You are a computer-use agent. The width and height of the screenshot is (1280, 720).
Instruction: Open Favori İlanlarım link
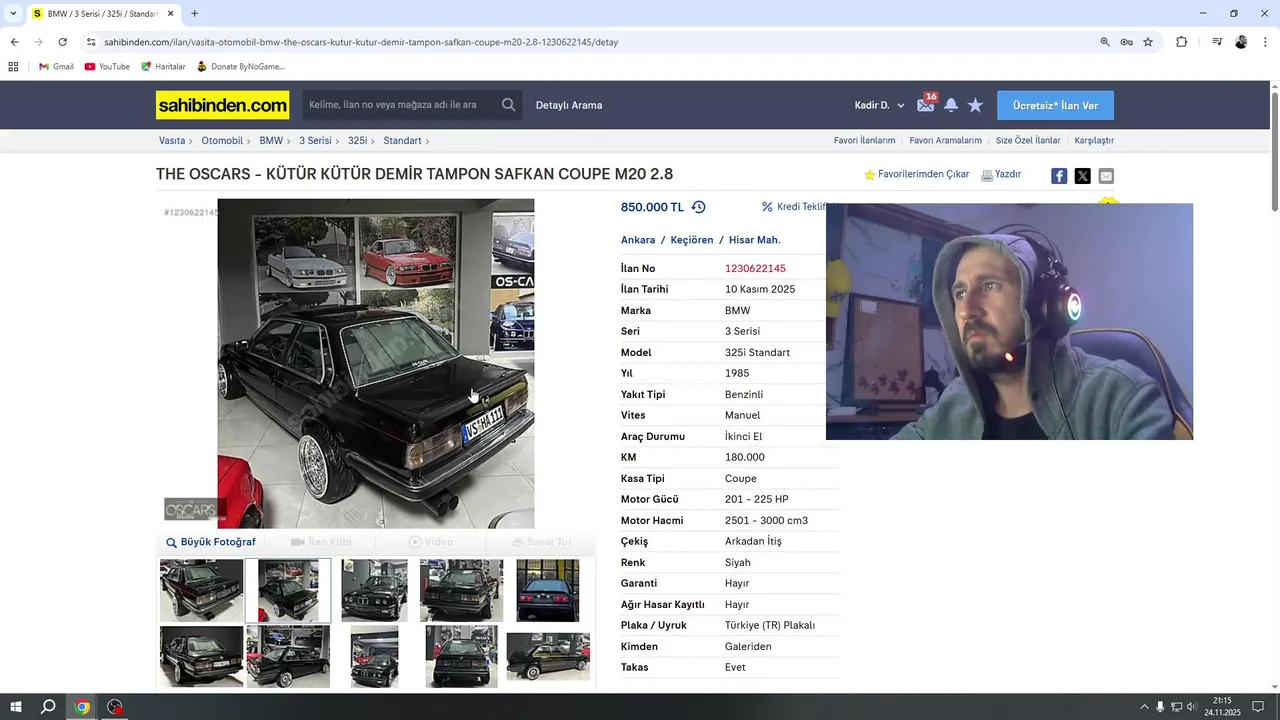864,141
